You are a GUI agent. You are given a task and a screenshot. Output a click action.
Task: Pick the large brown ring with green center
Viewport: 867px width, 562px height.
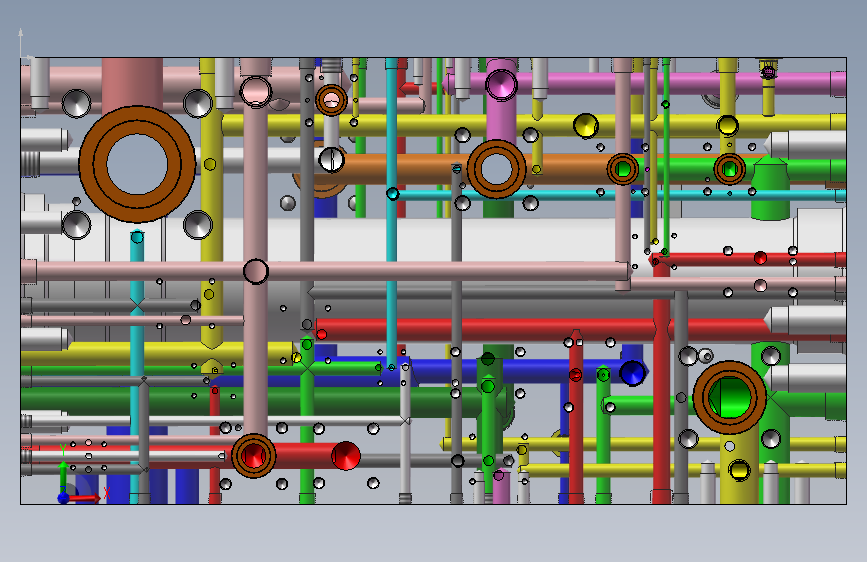730,397
